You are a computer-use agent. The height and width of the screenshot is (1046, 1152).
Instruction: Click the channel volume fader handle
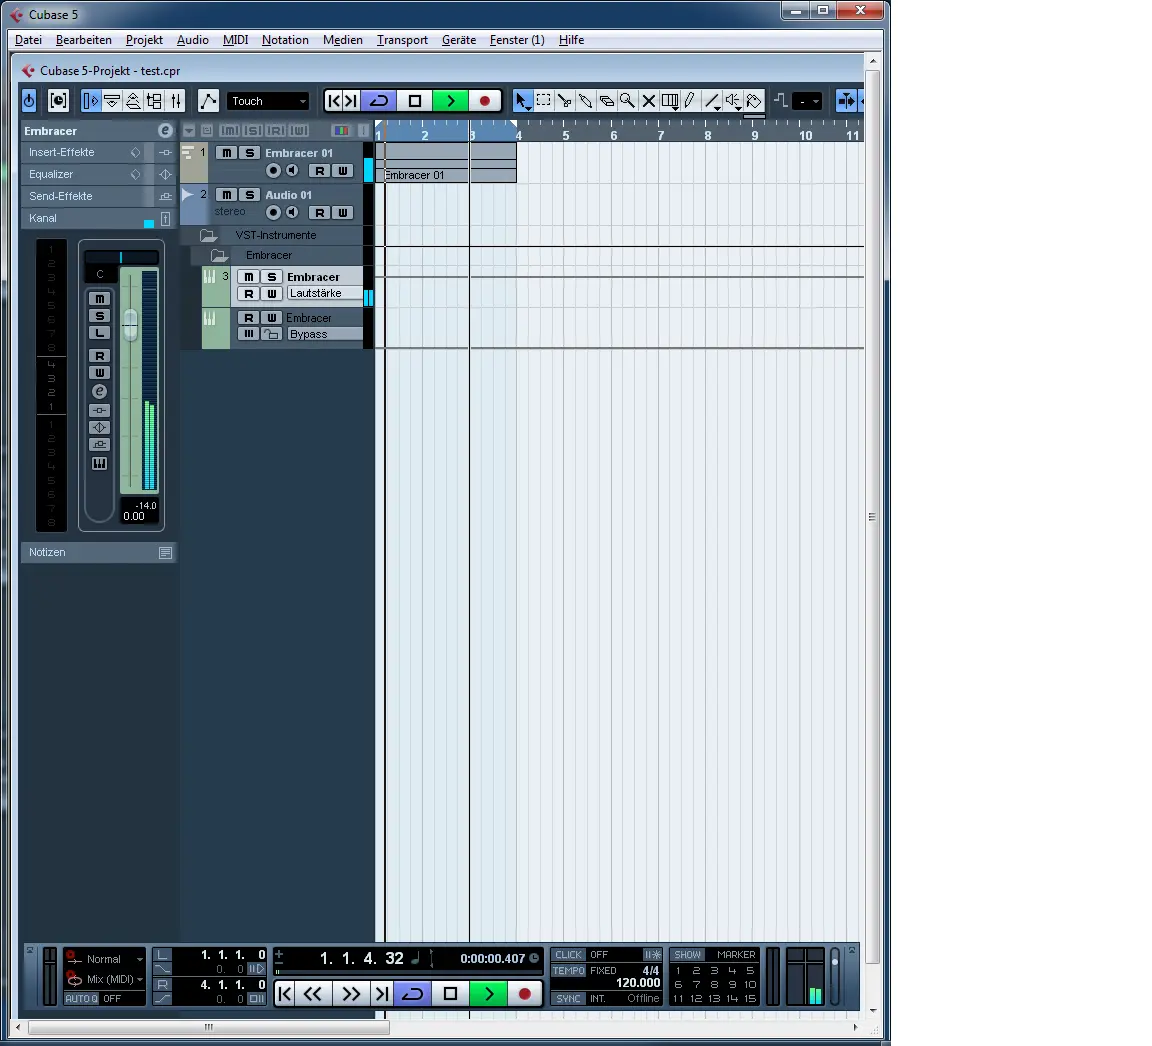point(130,324)
